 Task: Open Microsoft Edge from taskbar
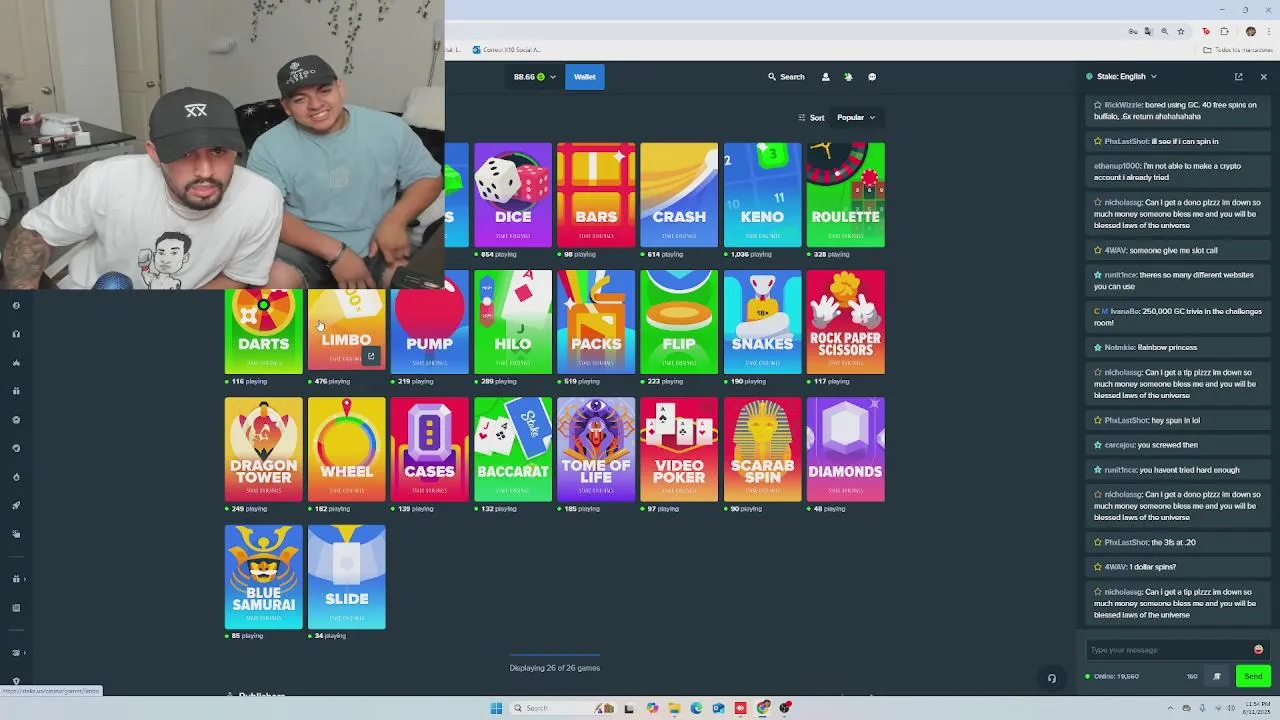(x=696, y=708)
